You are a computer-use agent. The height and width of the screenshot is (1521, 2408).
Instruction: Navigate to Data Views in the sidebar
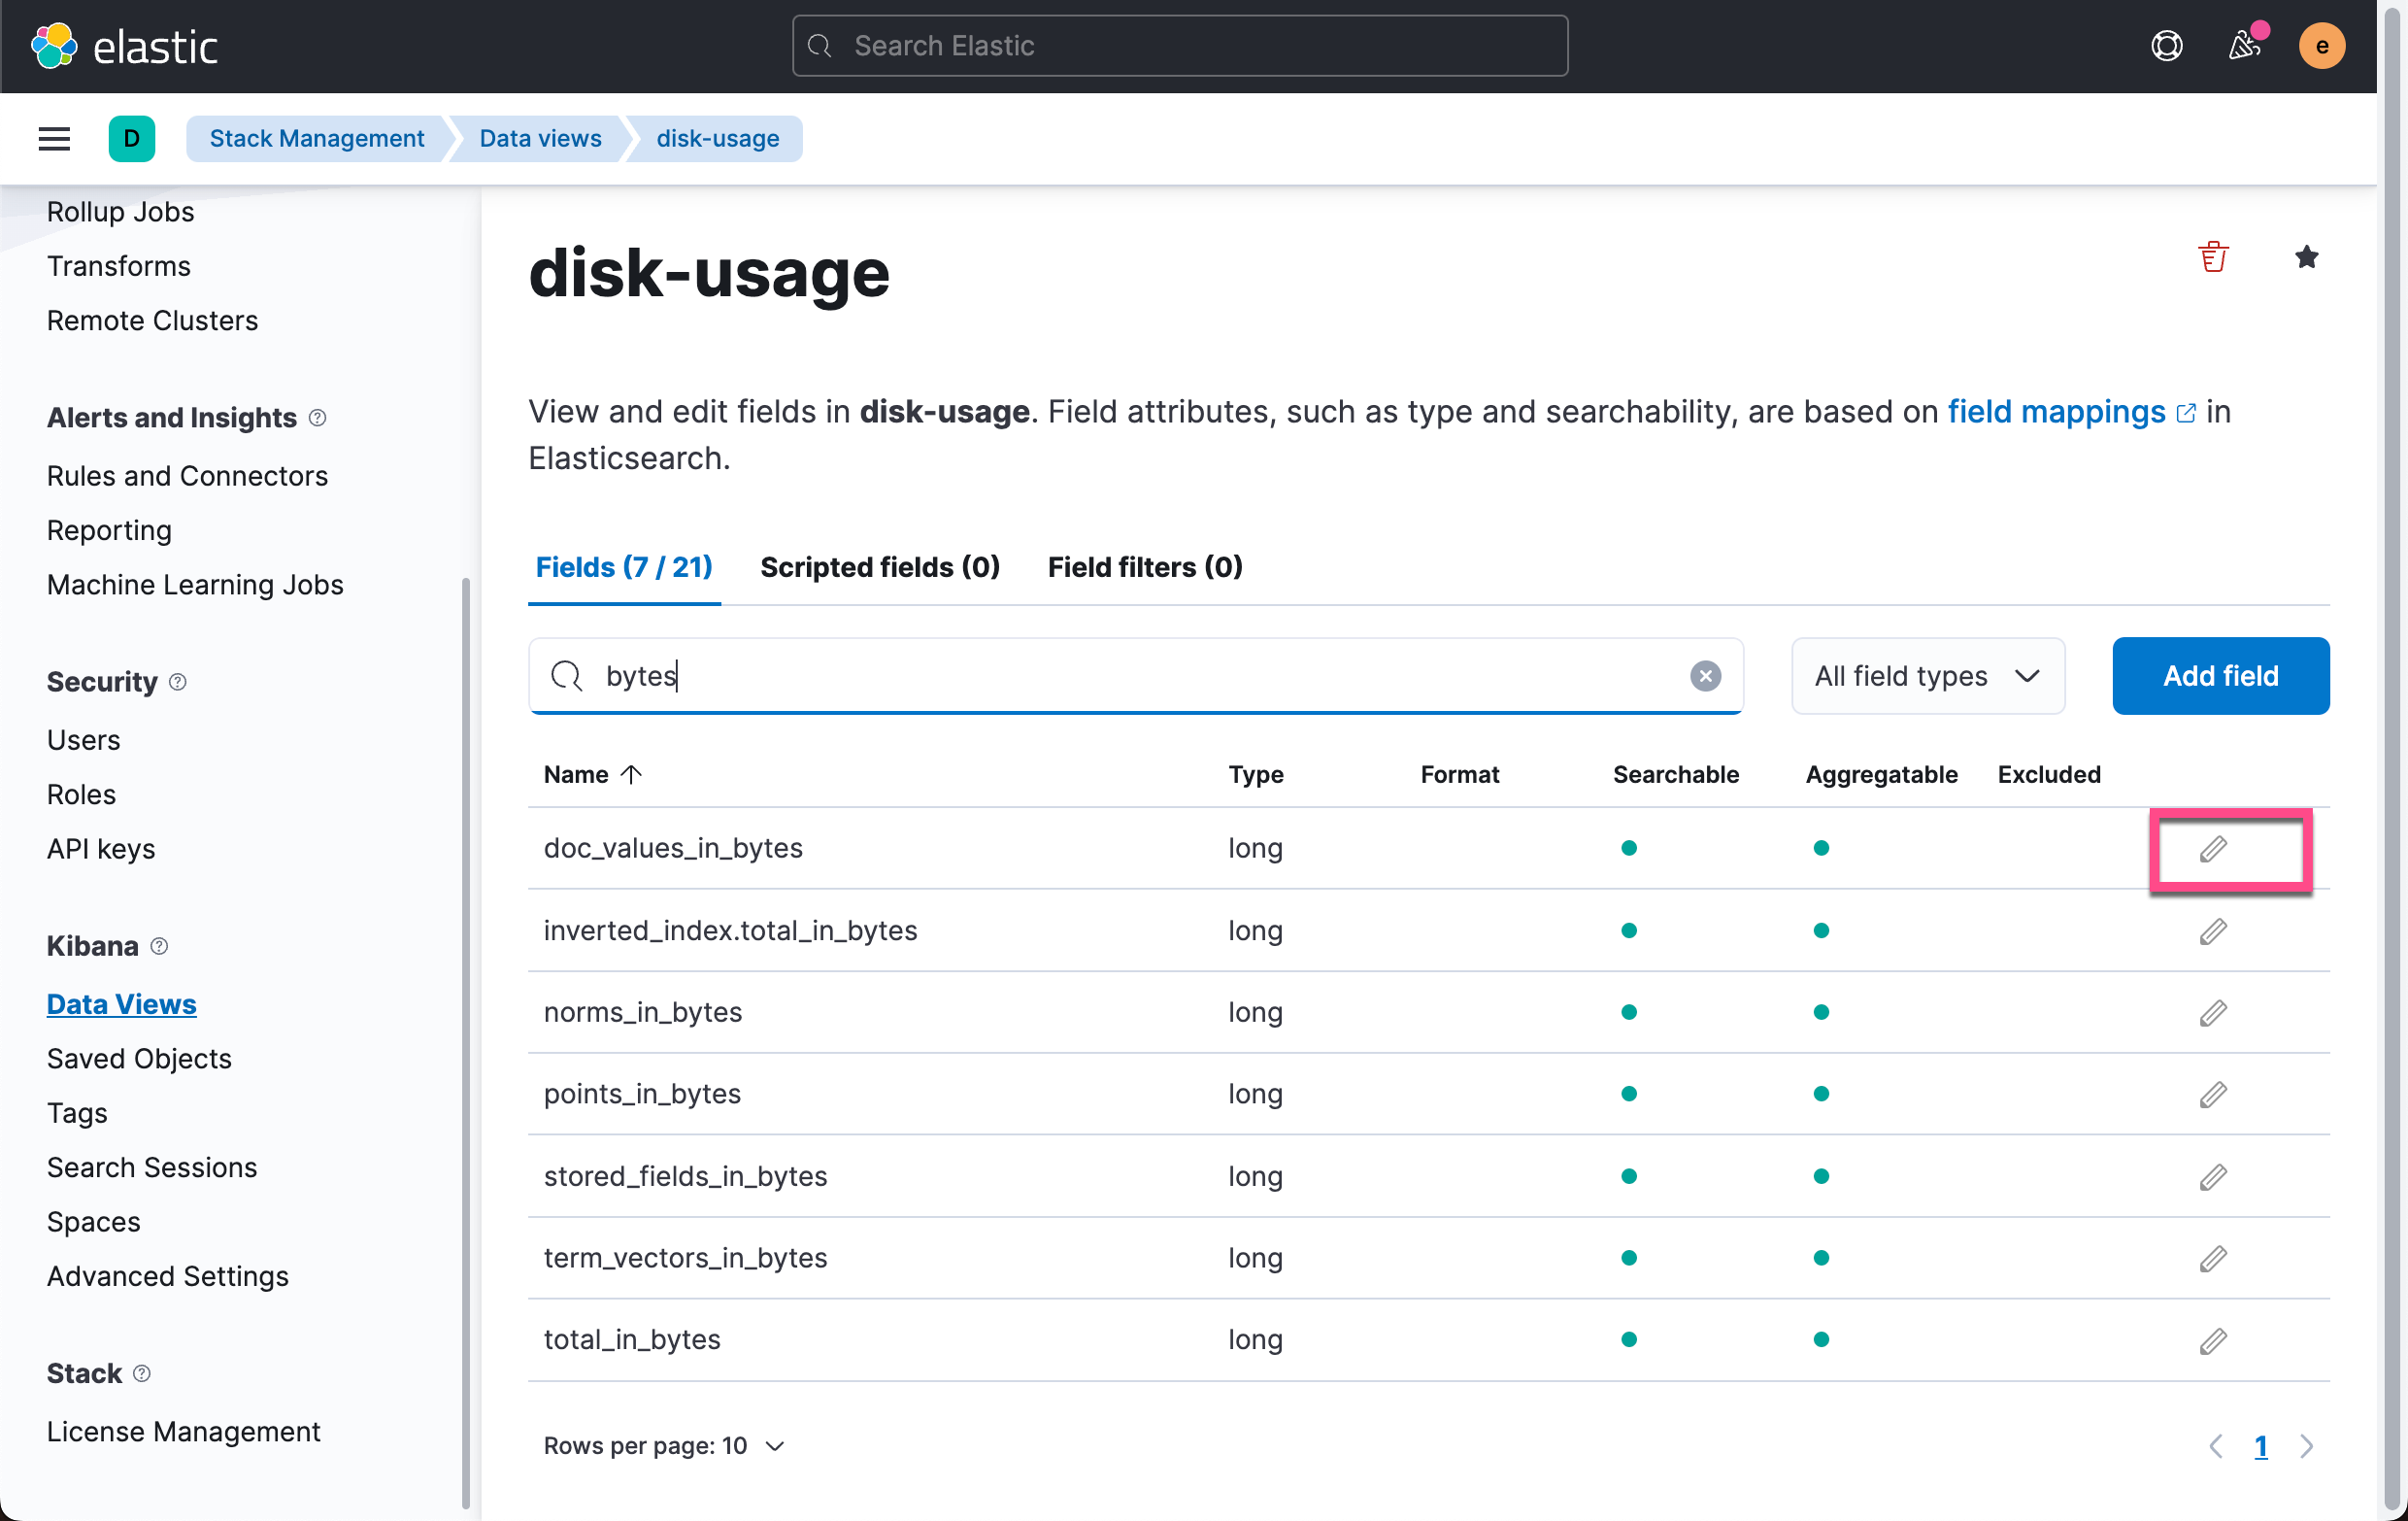click(121, 1003)
